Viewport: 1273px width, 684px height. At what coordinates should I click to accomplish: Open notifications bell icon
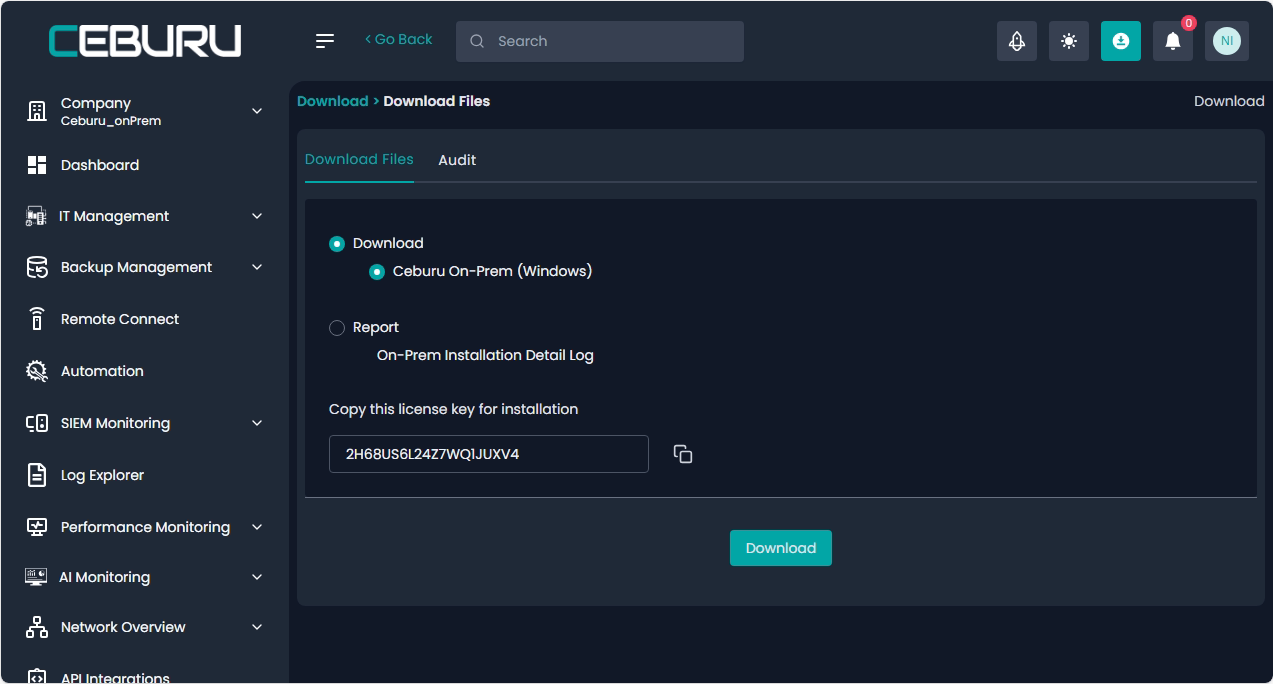(x=1173, y=41)
